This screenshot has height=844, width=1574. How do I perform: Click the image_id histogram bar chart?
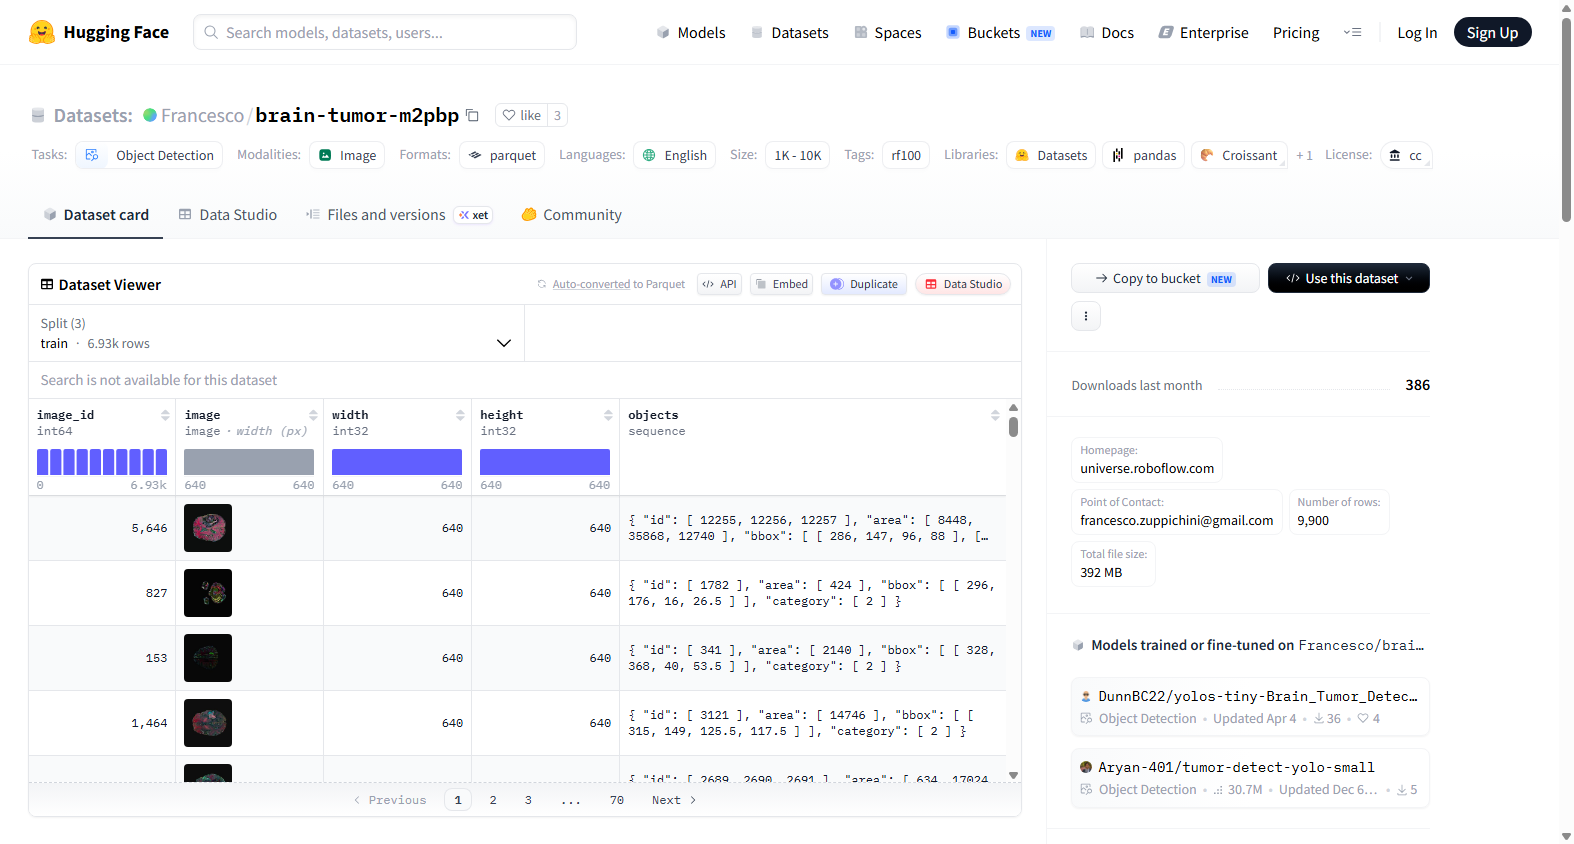[x=102, y=462]
